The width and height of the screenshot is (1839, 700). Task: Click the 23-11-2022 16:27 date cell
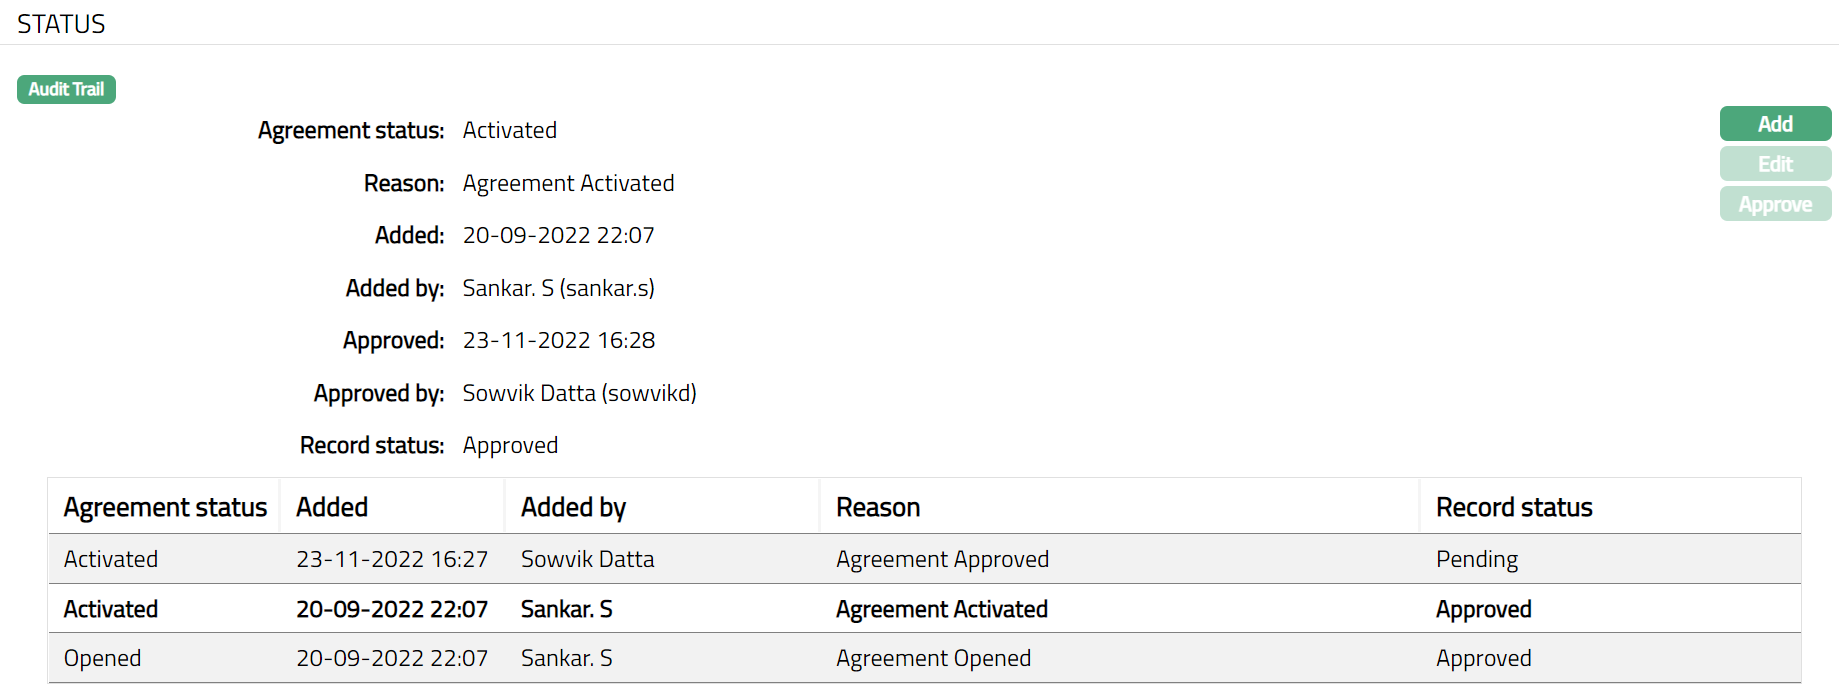point(392,559)
